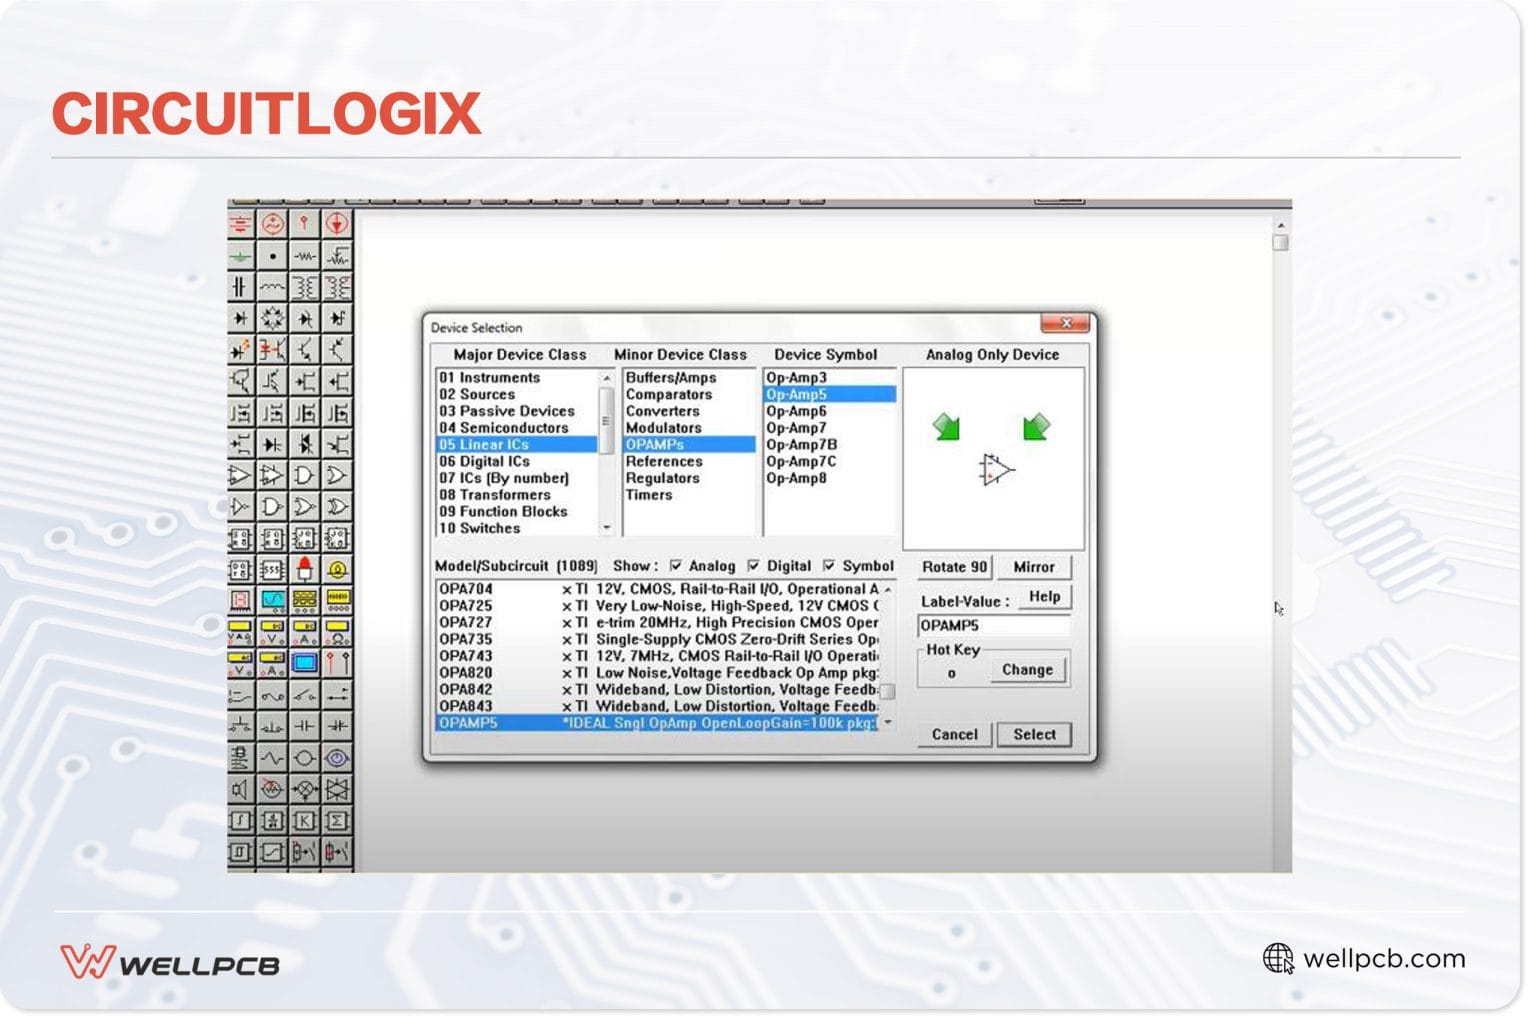Viewport: 1536px width, 1024px height.
Task: Click the Rotate 90 button
Action: click(x=952, y=567)
